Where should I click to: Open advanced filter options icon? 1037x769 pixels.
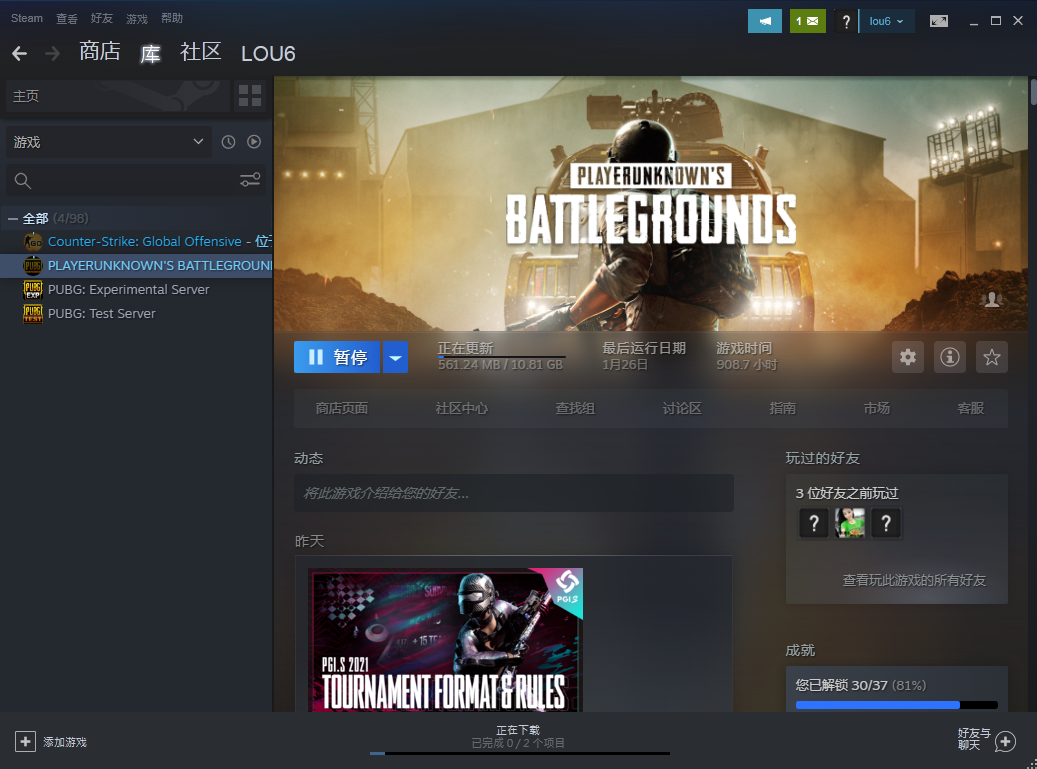coord(250,180)
